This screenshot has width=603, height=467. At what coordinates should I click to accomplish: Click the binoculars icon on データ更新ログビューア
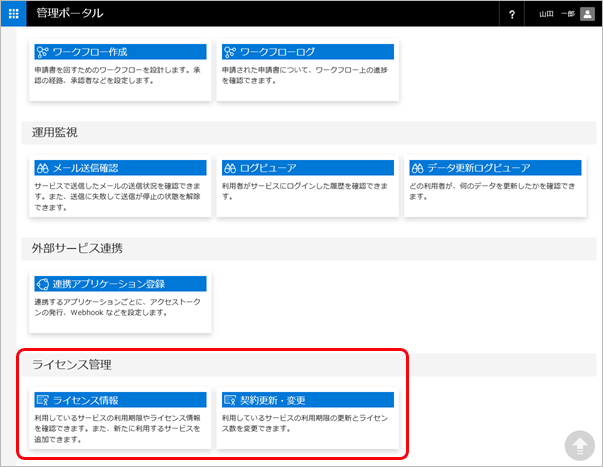[x=417, y=168]
